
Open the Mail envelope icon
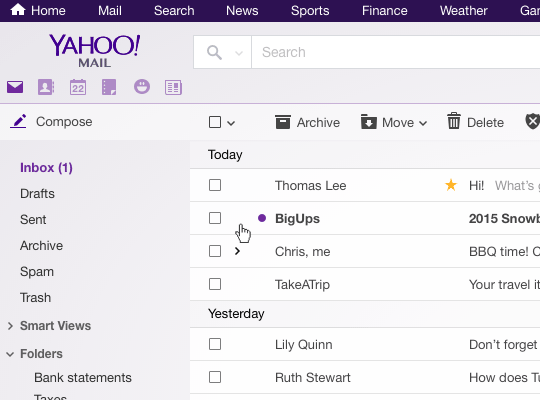[x=15, y=87]
